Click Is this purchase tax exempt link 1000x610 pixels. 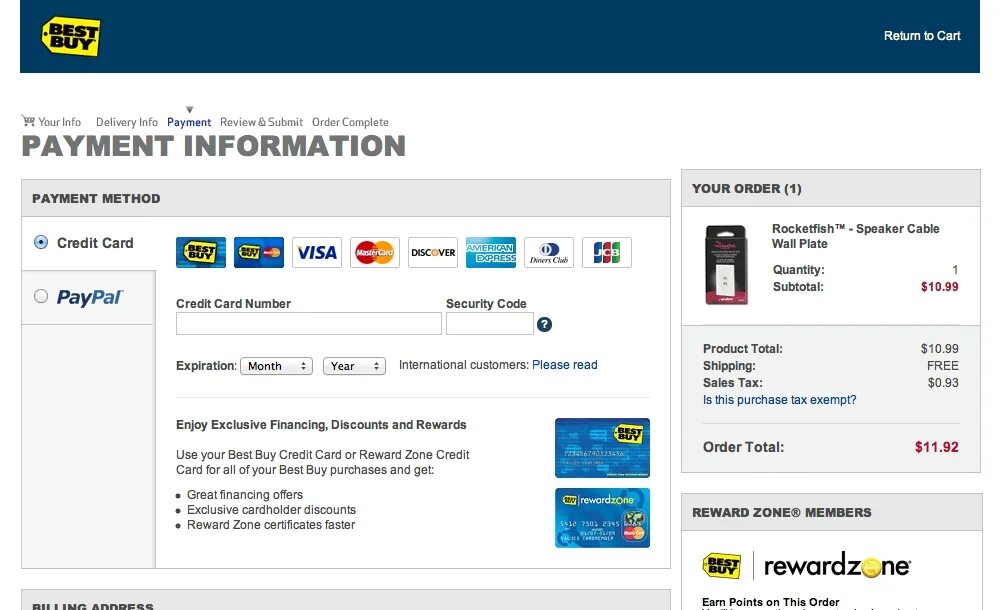click(779, 399)
